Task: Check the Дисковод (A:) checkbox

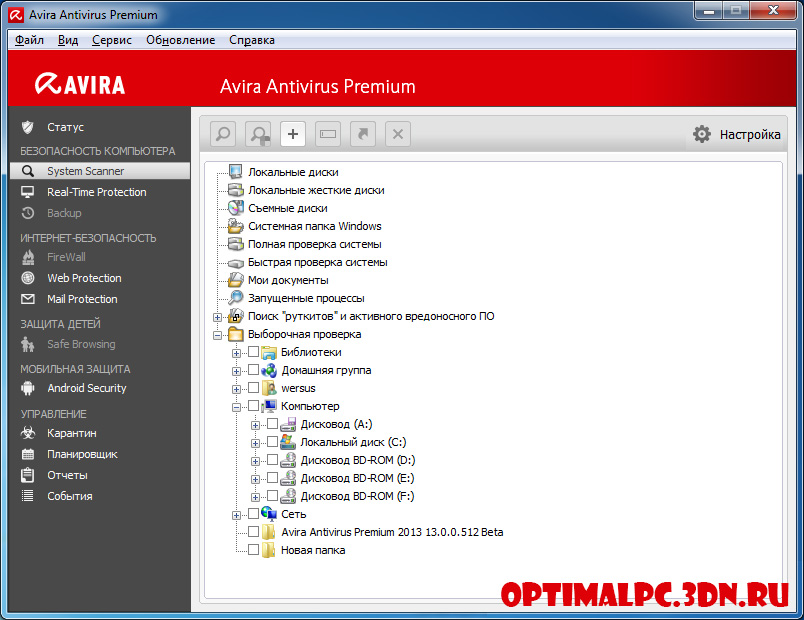Action: click(273, 424)
